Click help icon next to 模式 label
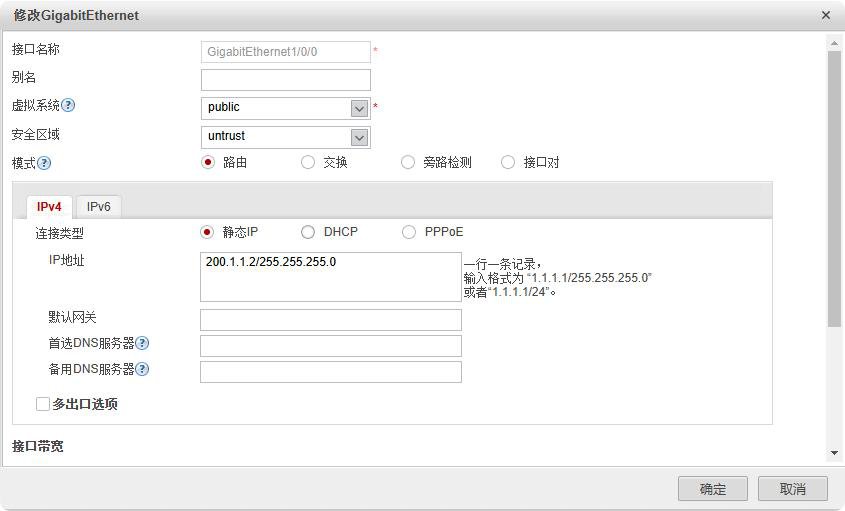The height and width of the screenshot is (511, 845). (44, 163)
